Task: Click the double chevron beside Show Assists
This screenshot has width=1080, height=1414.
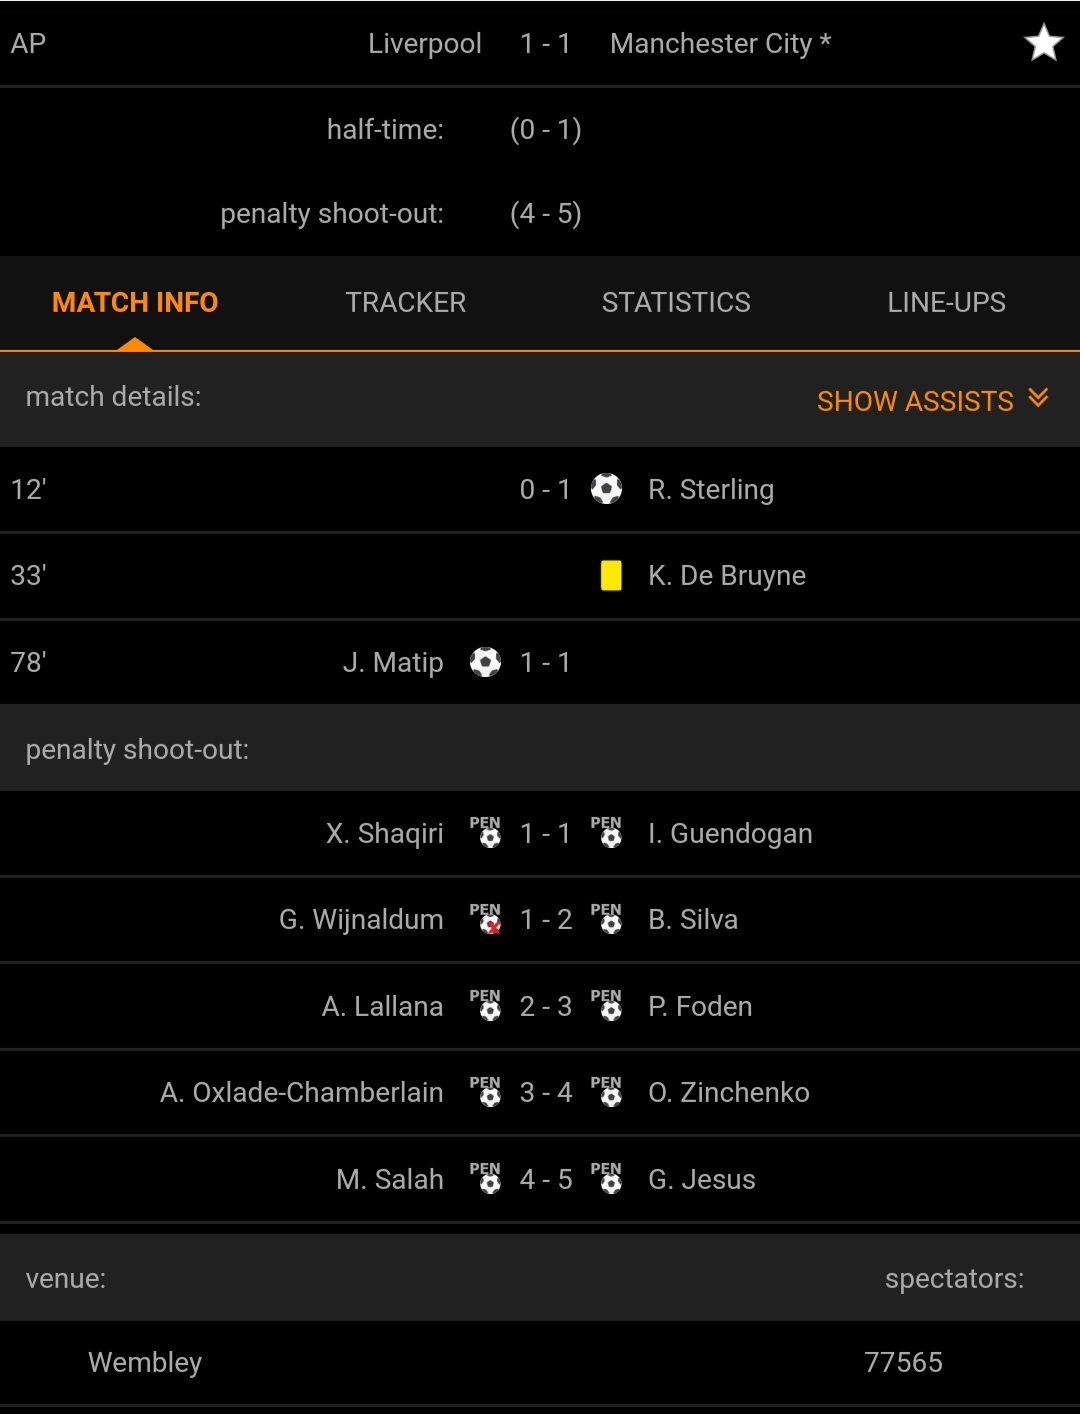Action: point(1038,398)
